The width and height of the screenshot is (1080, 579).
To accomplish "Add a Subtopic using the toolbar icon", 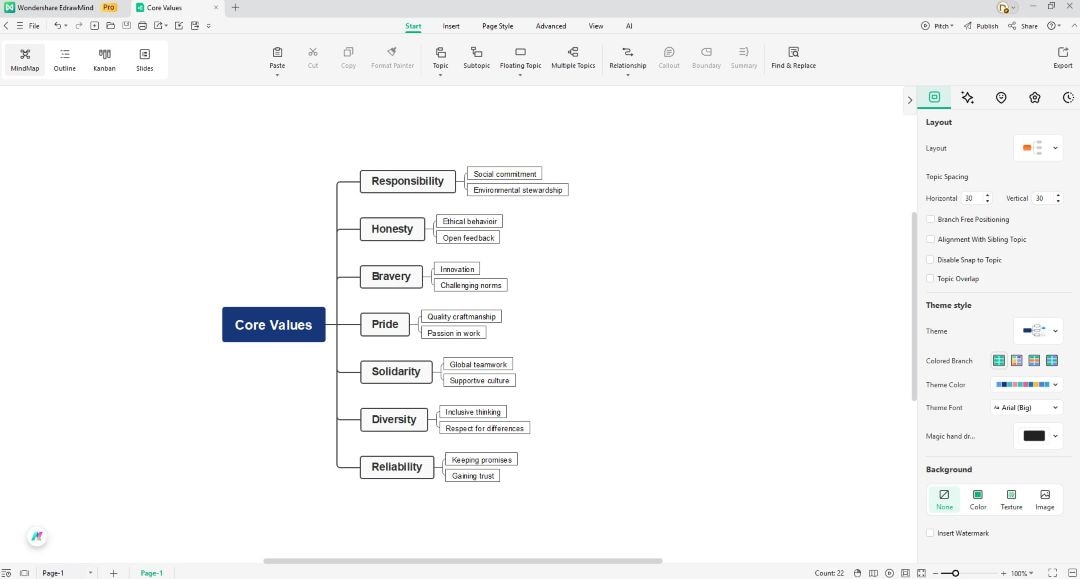I will (476, 57).
